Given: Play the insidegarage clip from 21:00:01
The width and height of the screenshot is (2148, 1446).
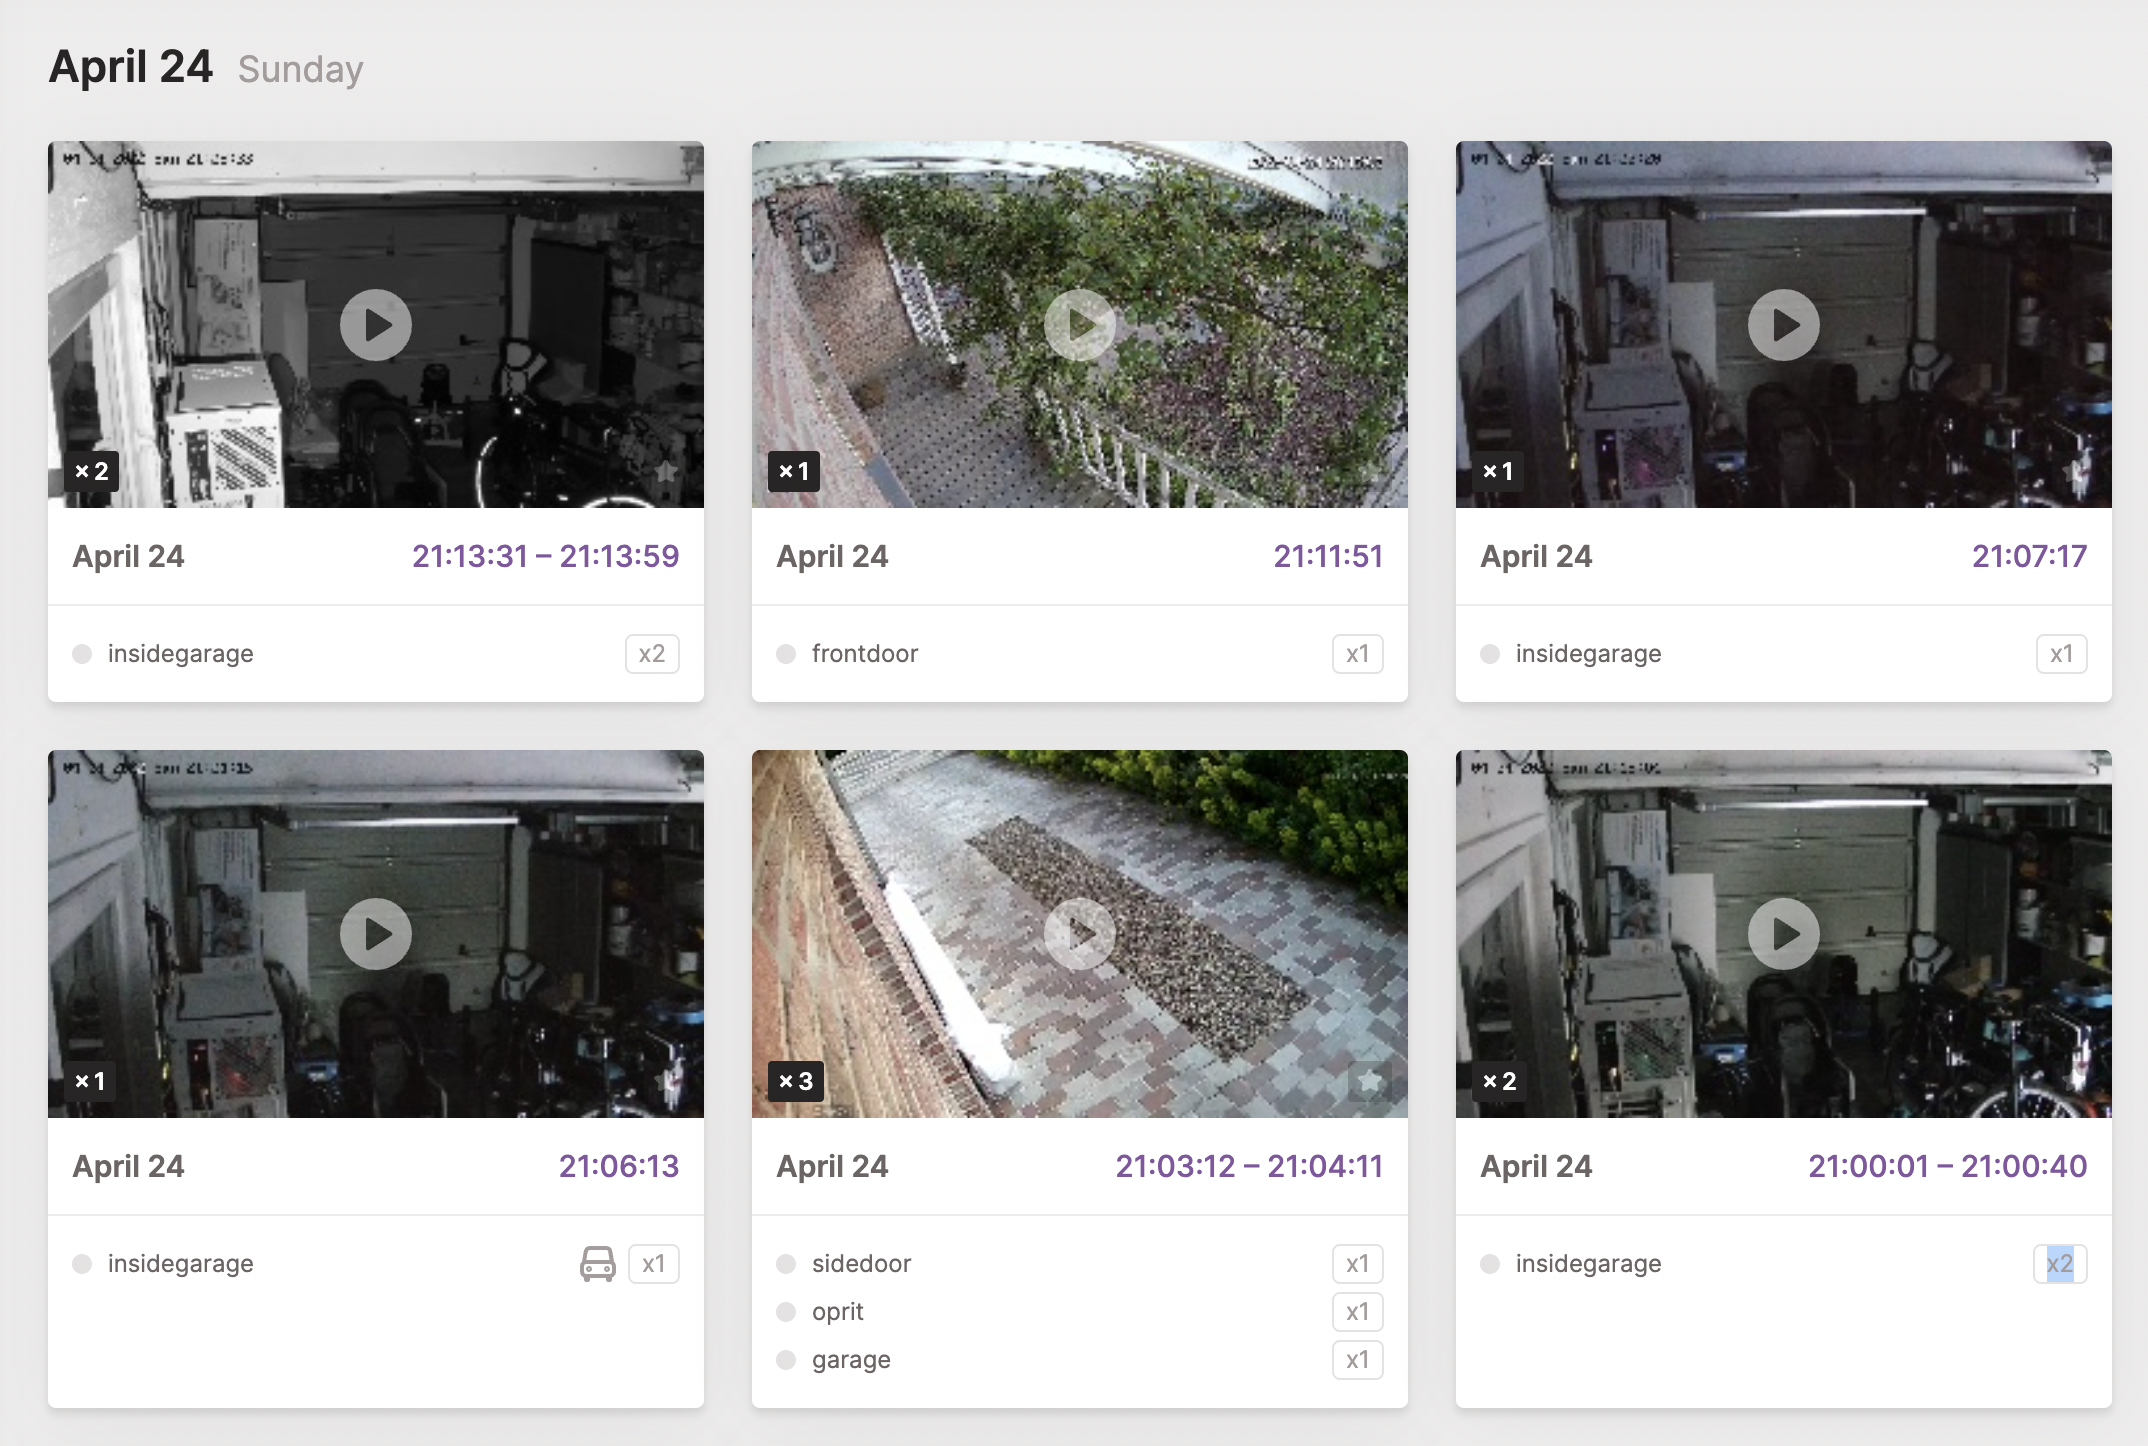Looking at the screenshot, I should [1783, 933].
